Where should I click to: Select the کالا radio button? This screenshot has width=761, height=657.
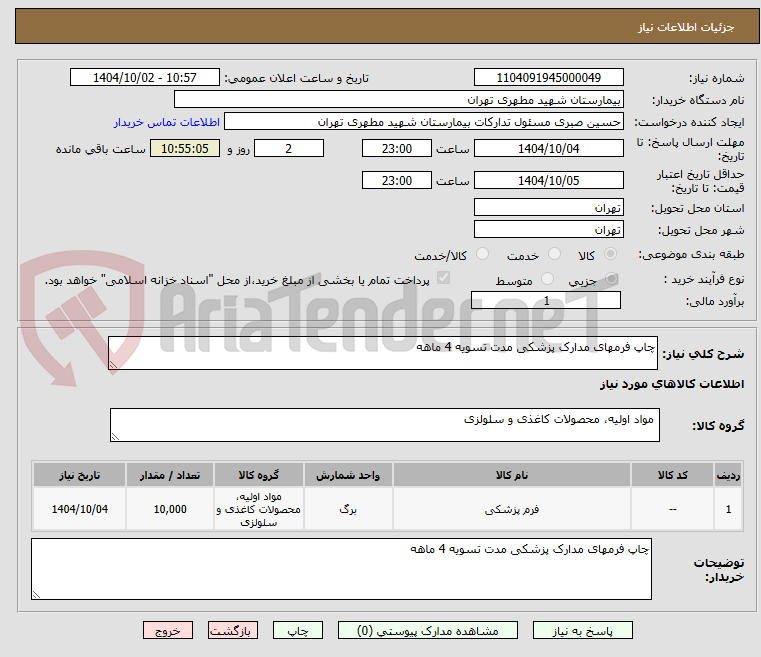[x=610, y=254]
